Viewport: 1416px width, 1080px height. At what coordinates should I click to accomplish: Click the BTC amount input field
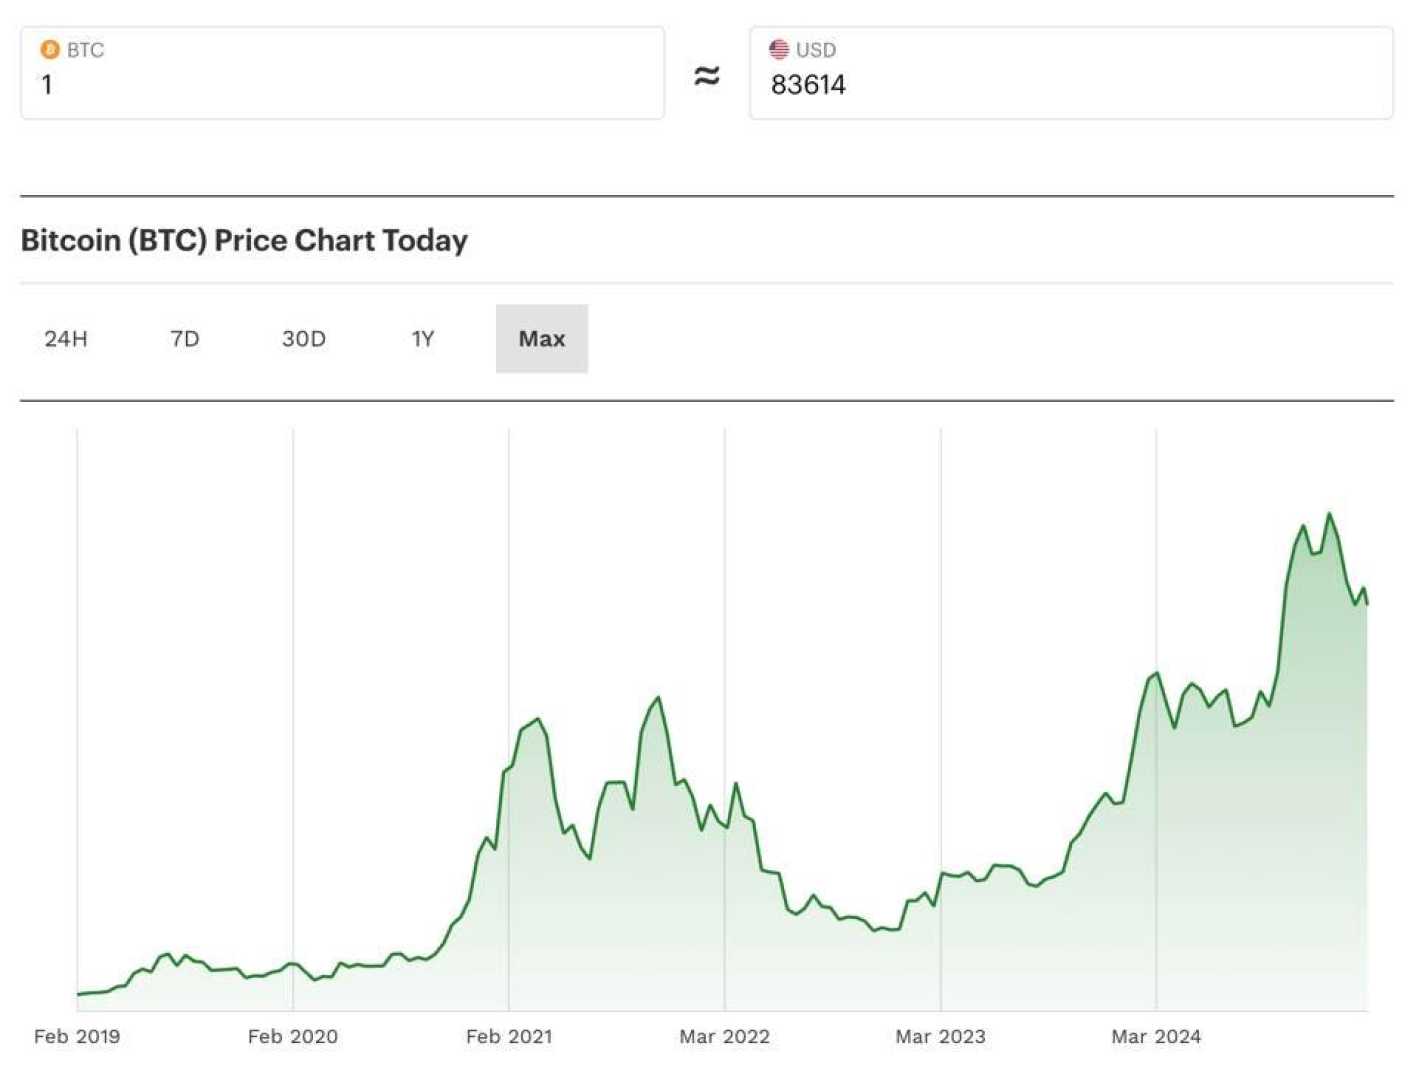342,73
